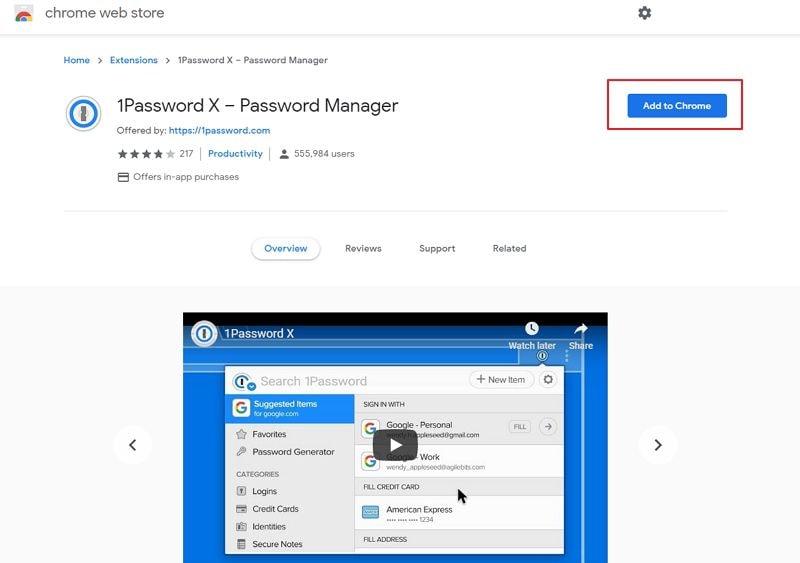Screen dimensions: 800x563
Task: Click the 1Password X extension logo icon
Action: pyautogui.click(x=83, y=113)
